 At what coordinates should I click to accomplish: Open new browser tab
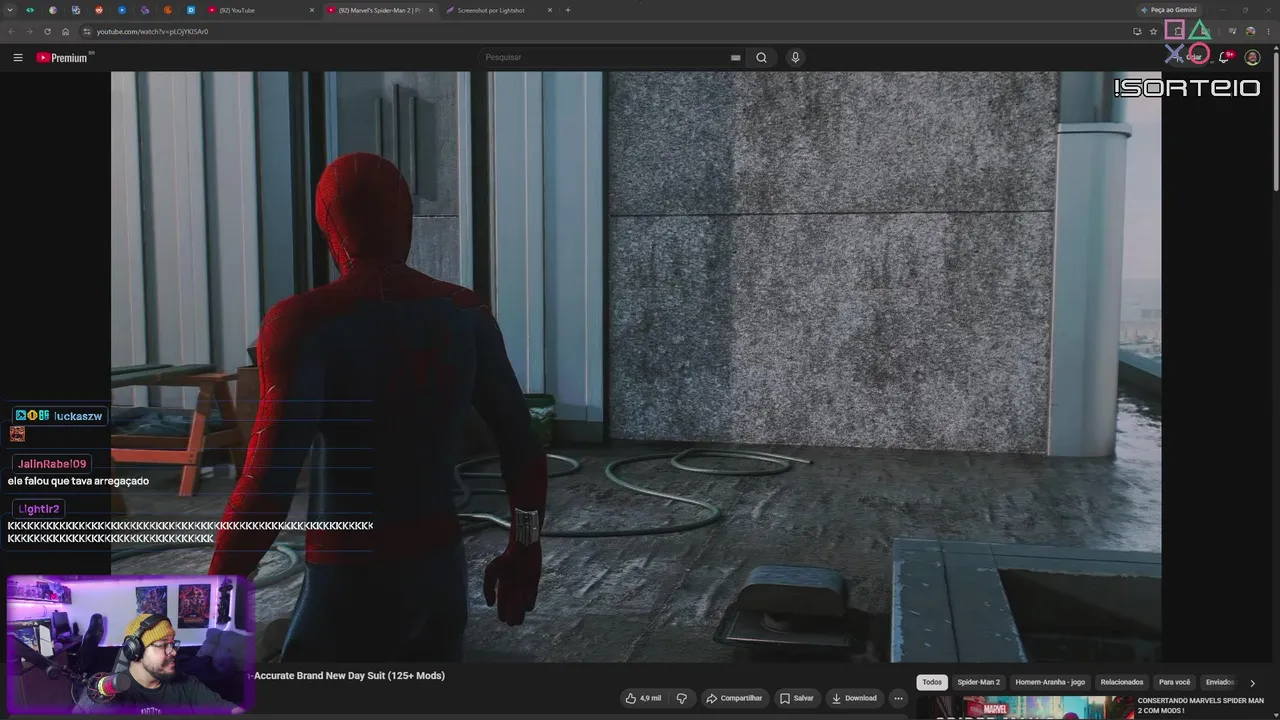568,10
